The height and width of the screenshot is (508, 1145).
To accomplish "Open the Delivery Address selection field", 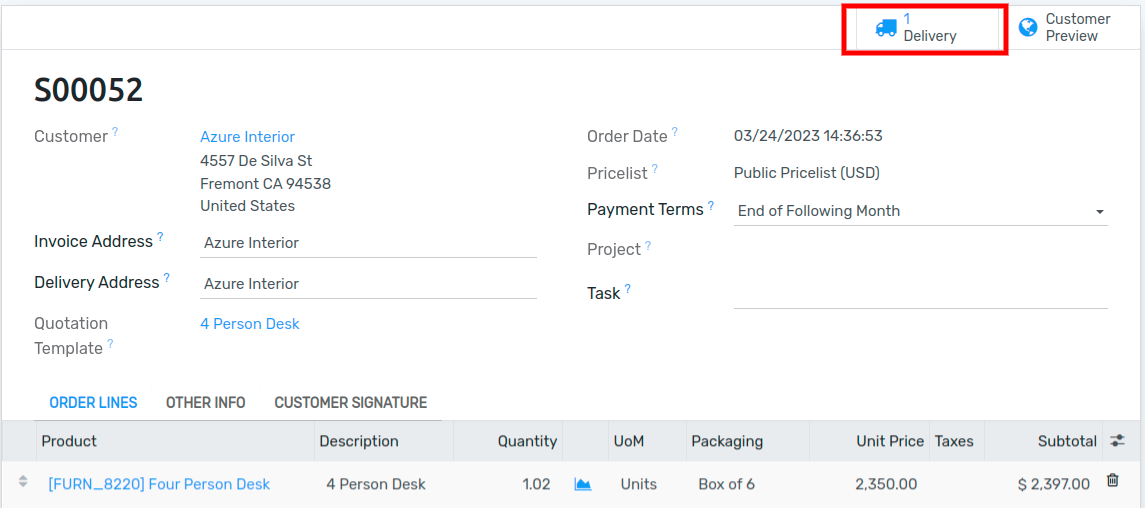I will click(368, 284).
